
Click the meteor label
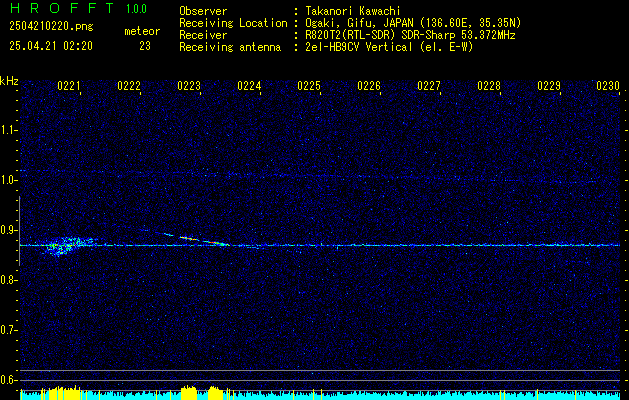click(x=142, y=31)
